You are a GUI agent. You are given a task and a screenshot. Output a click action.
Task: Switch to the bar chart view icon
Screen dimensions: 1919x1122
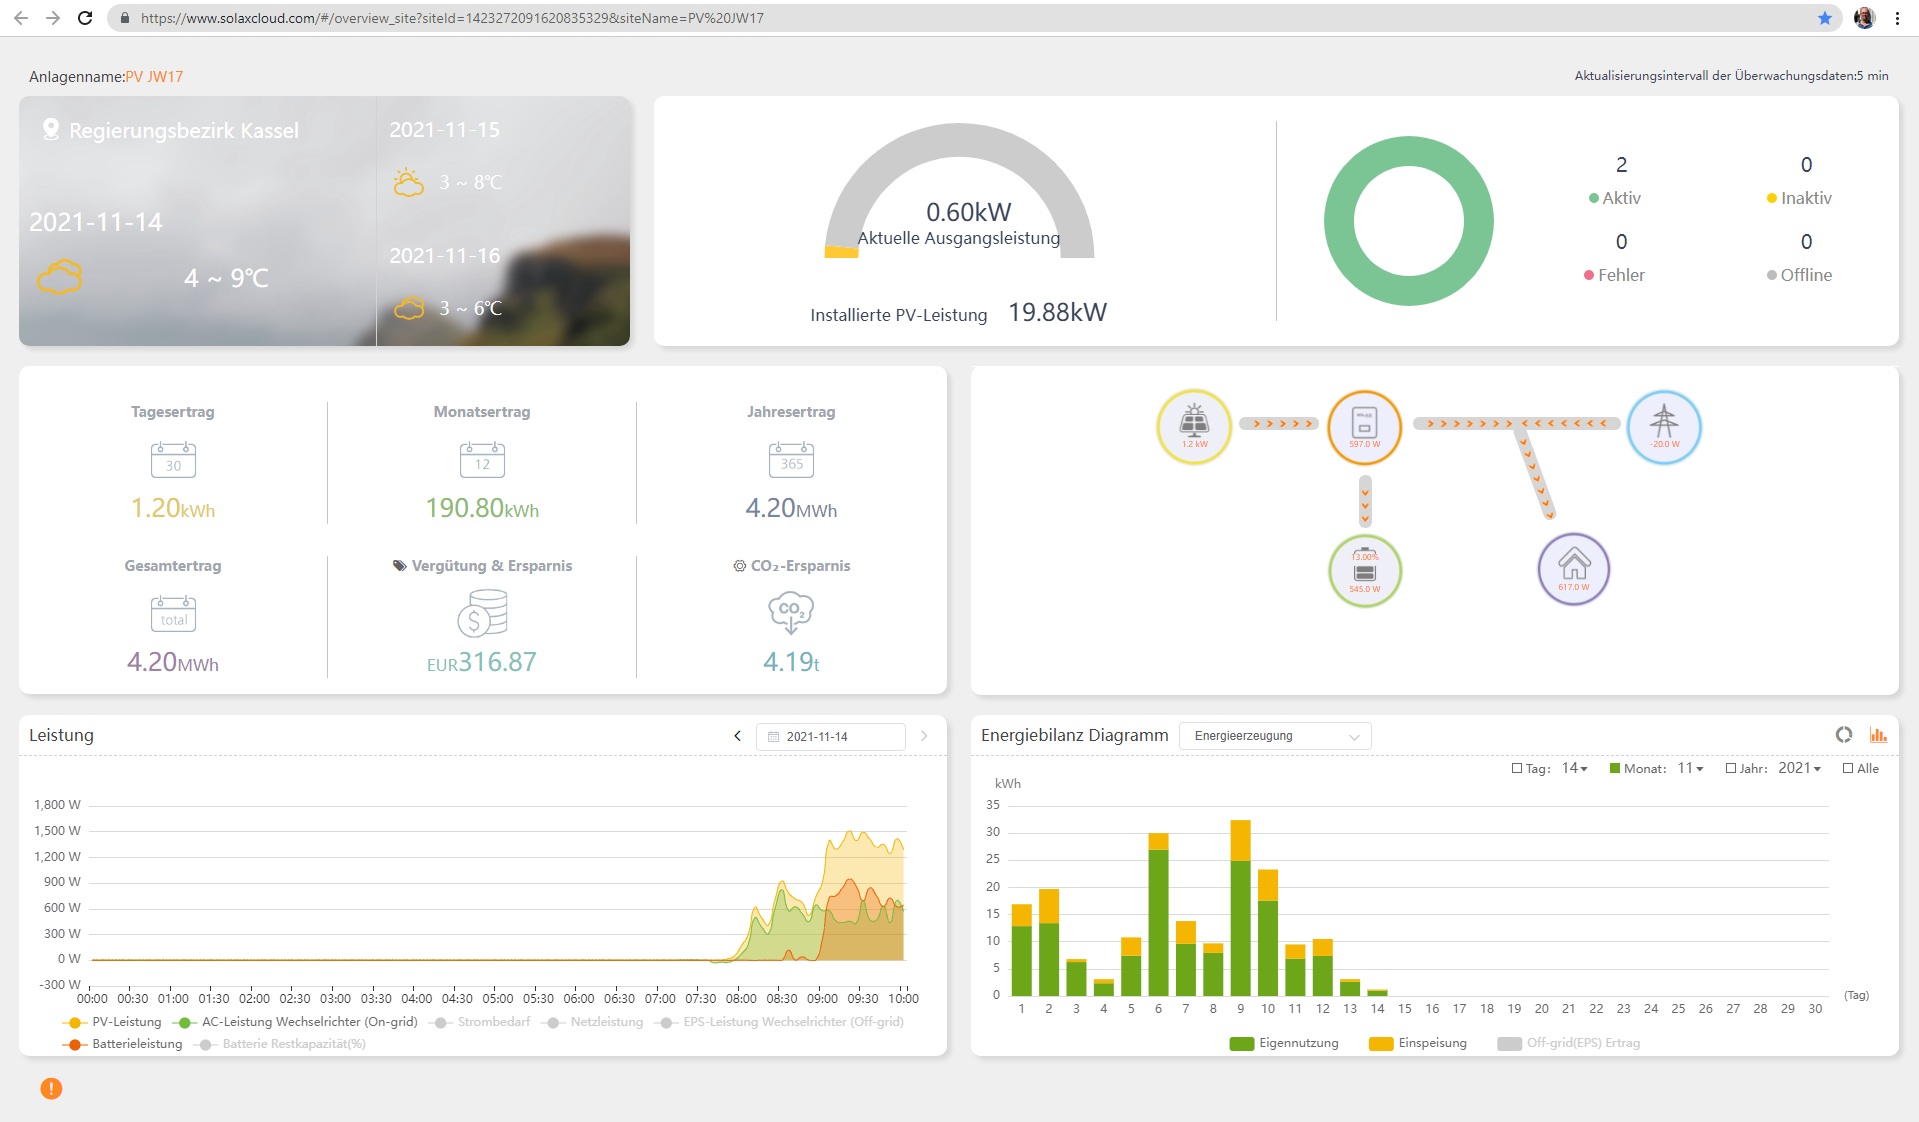click(1878, 735)
